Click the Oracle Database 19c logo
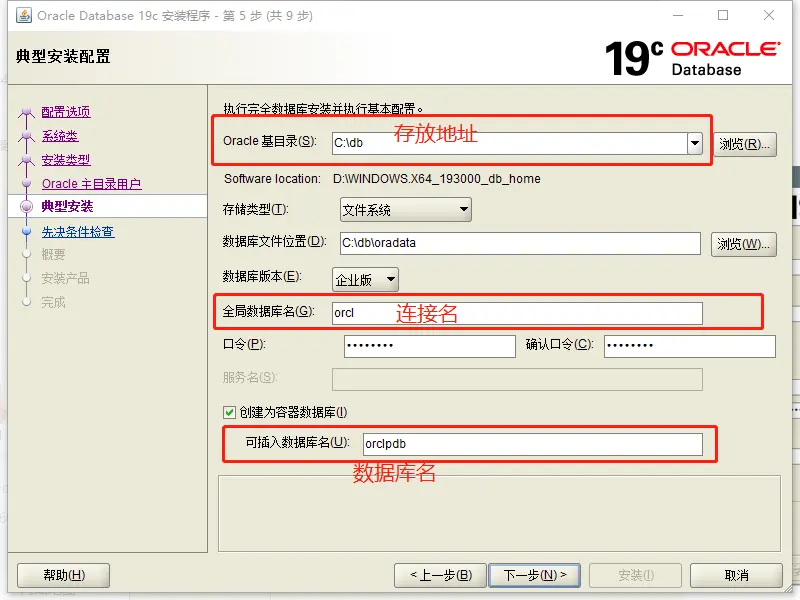Viewport: 800px width, 600px height. [x=692, y=58]
